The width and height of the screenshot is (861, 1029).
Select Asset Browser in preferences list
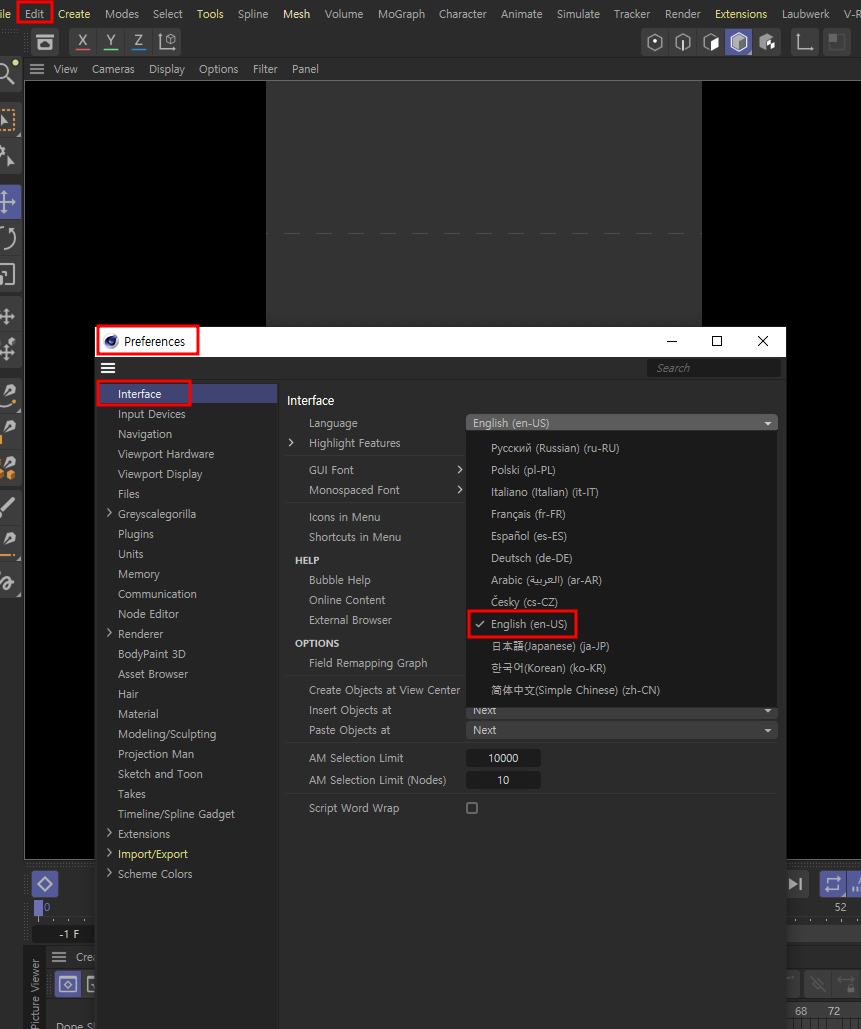tap(153, 674)
